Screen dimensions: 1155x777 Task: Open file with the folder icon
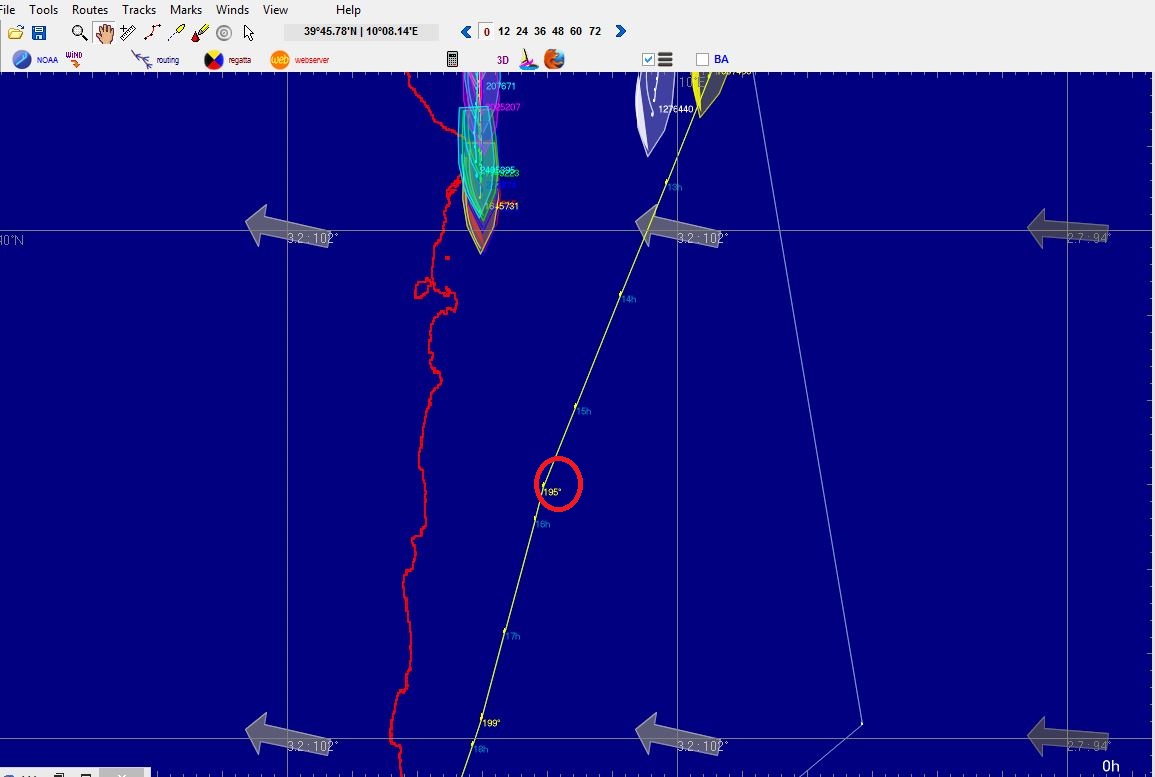[x=16, y=33]
